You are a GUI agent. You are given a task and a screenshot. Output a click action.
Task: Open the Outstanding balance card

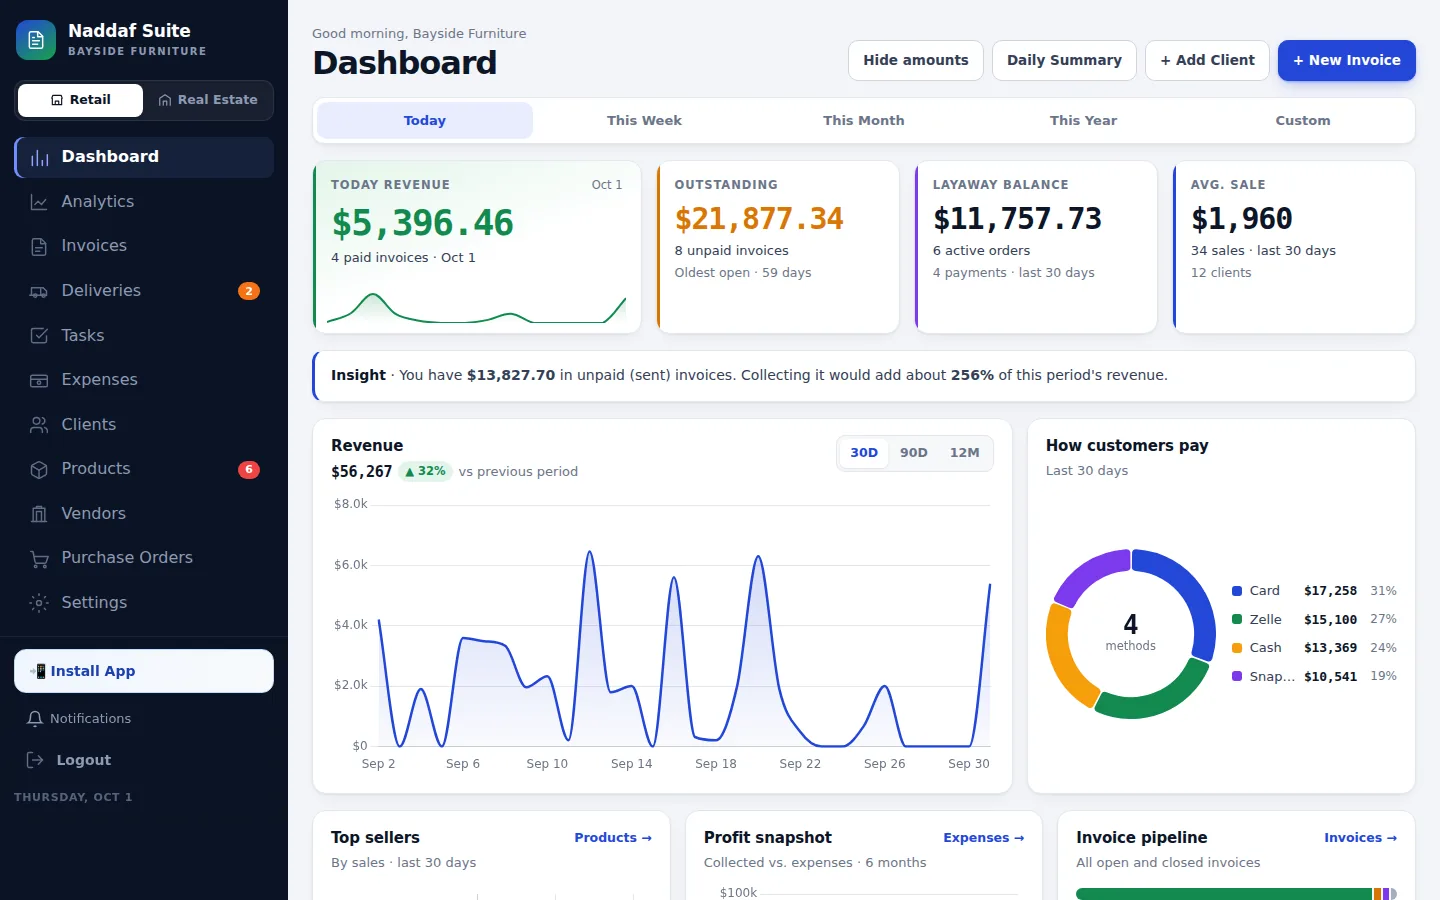coord(778,247)
